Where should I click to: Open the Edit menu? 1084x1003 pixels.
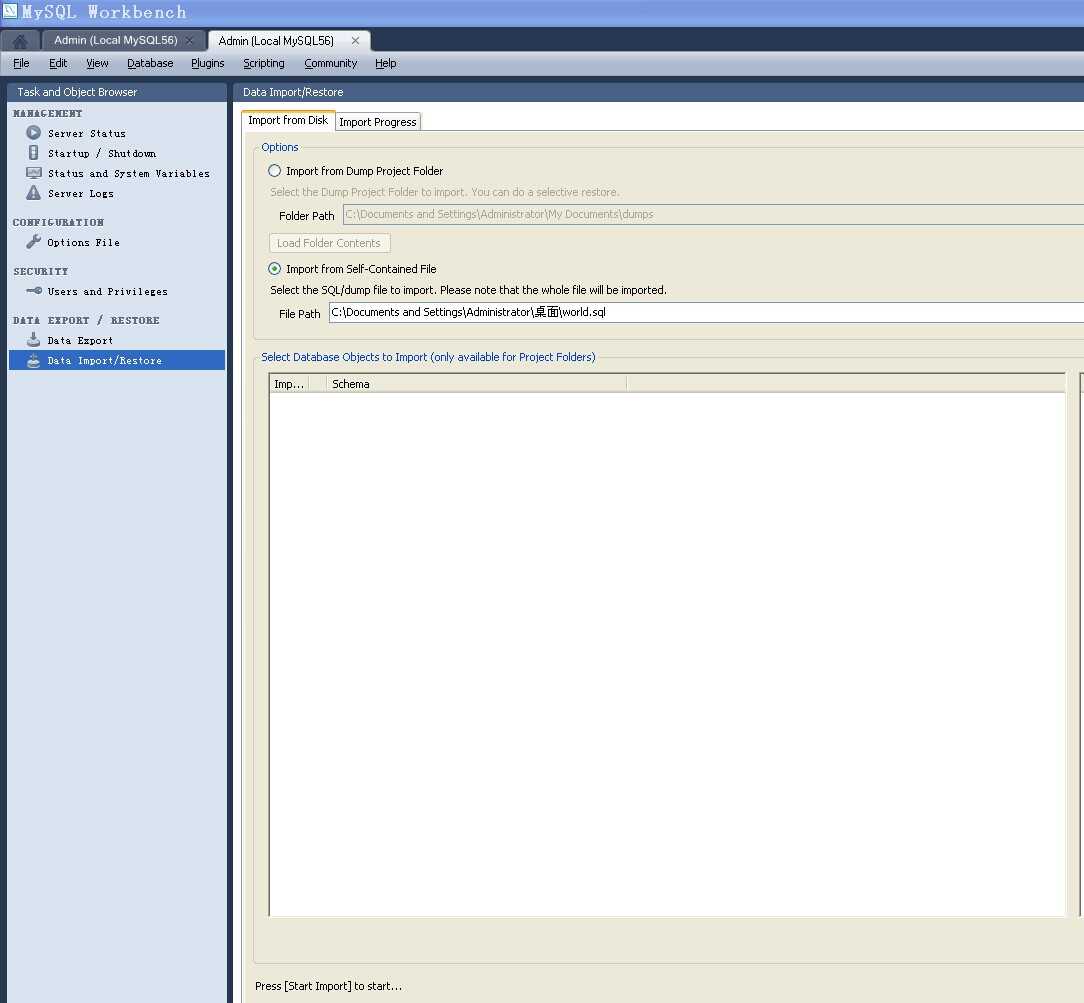58,63
